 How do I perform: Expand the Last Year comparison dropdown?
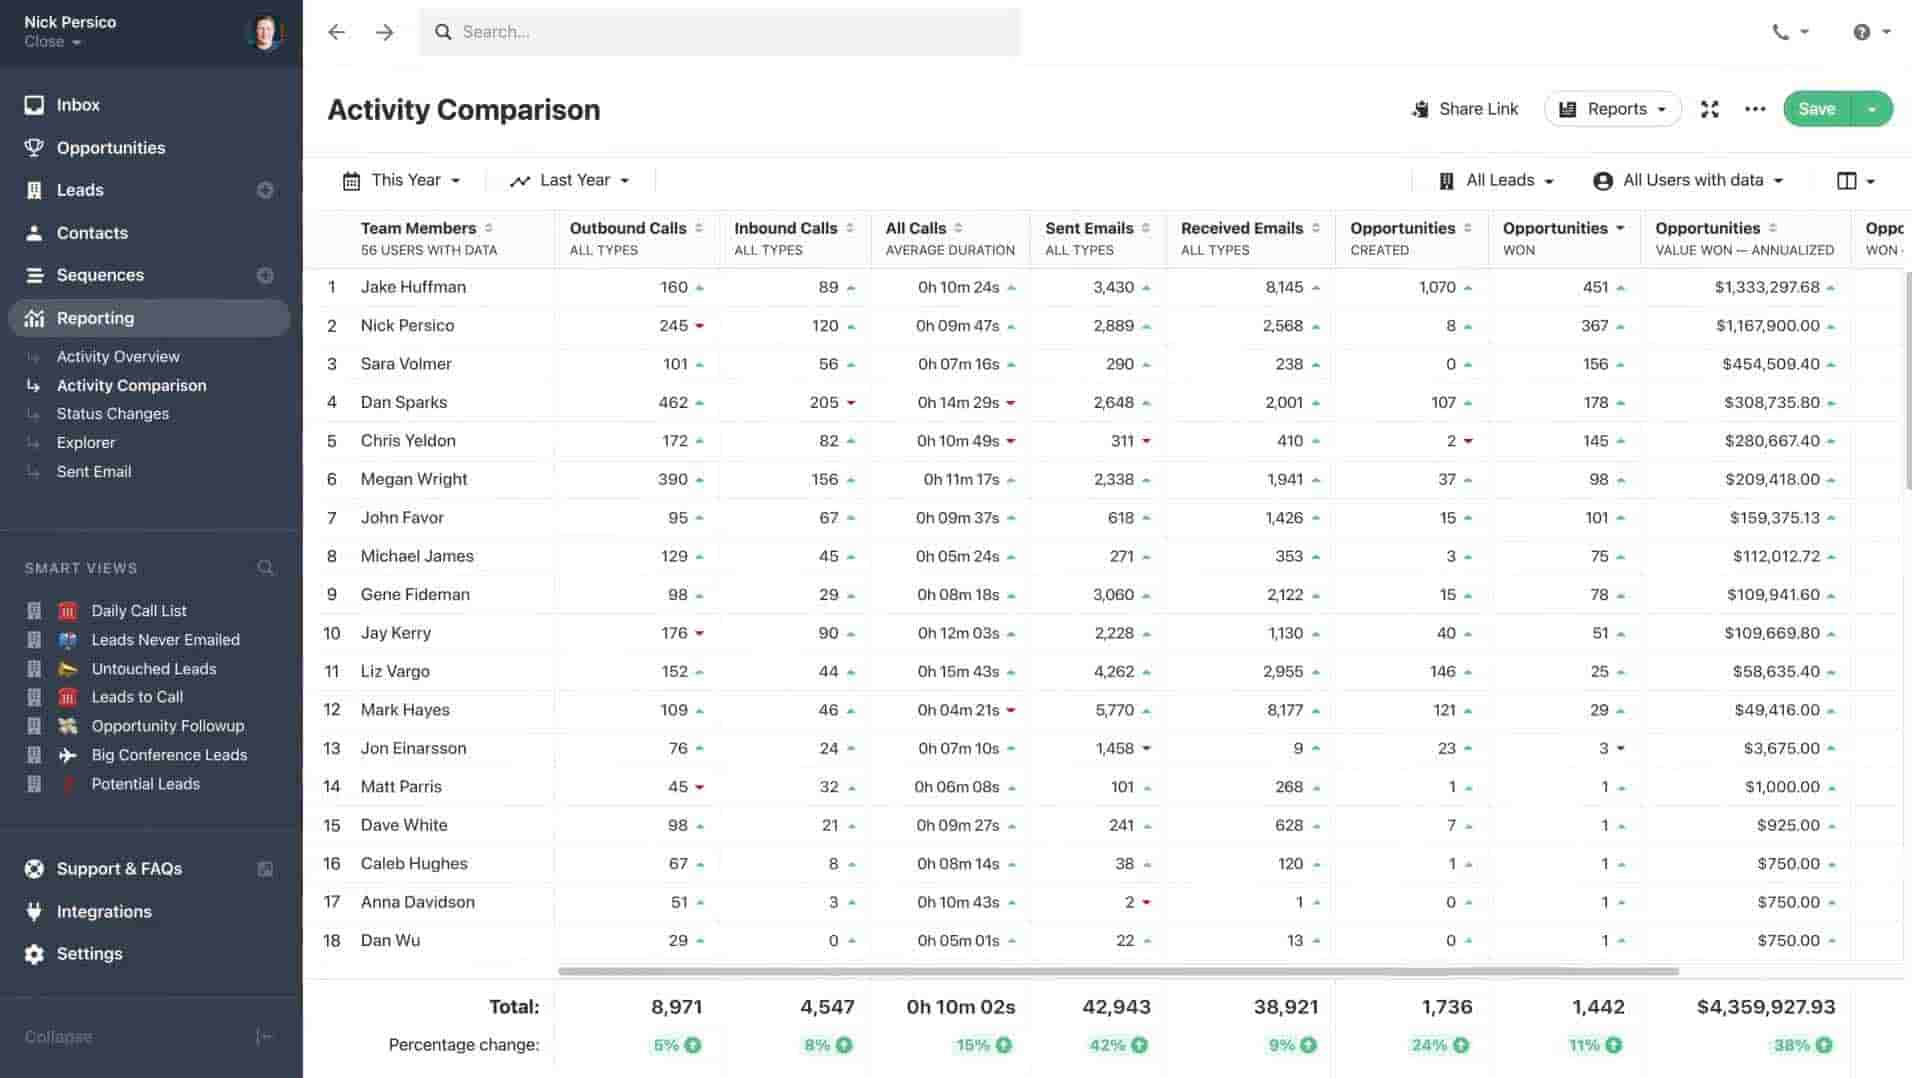pyautogui.click(x=570, y=180)
